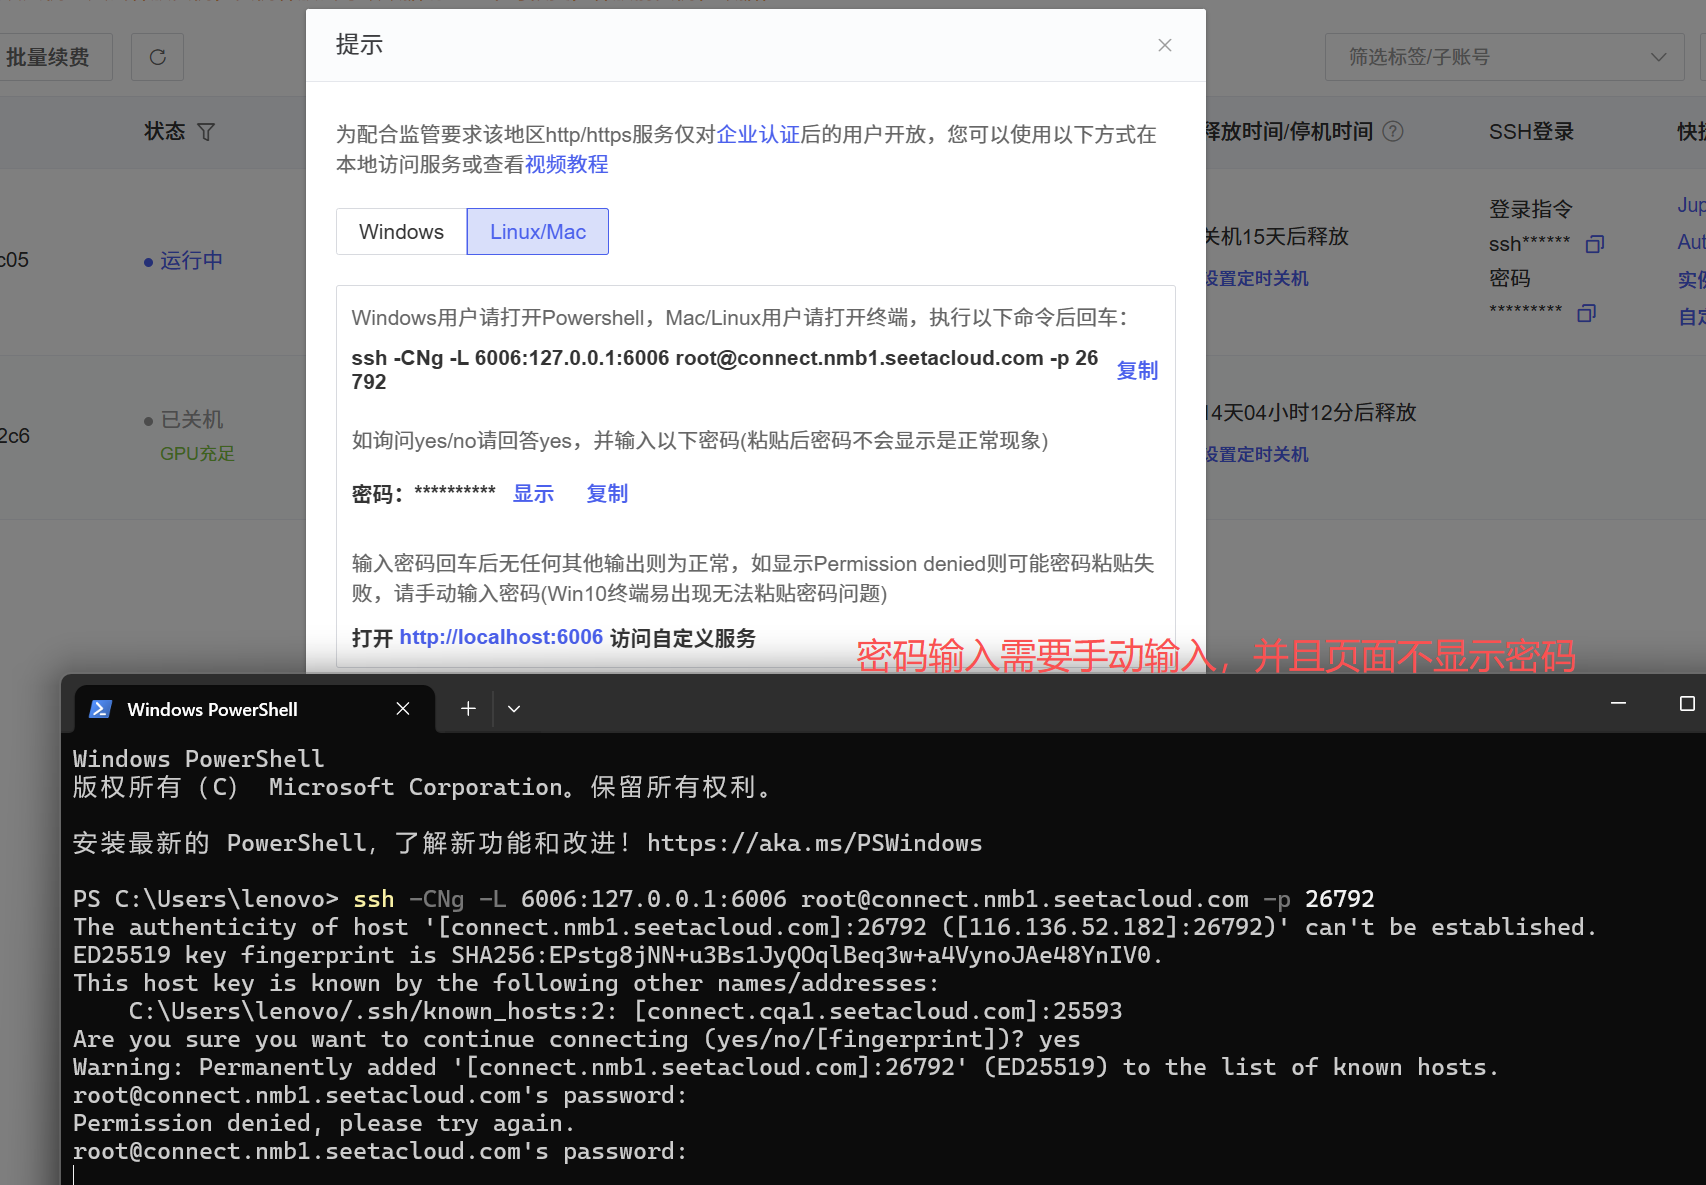Switch to the Linux/Mac tab

pyautogui.click(x=538, y=231)
